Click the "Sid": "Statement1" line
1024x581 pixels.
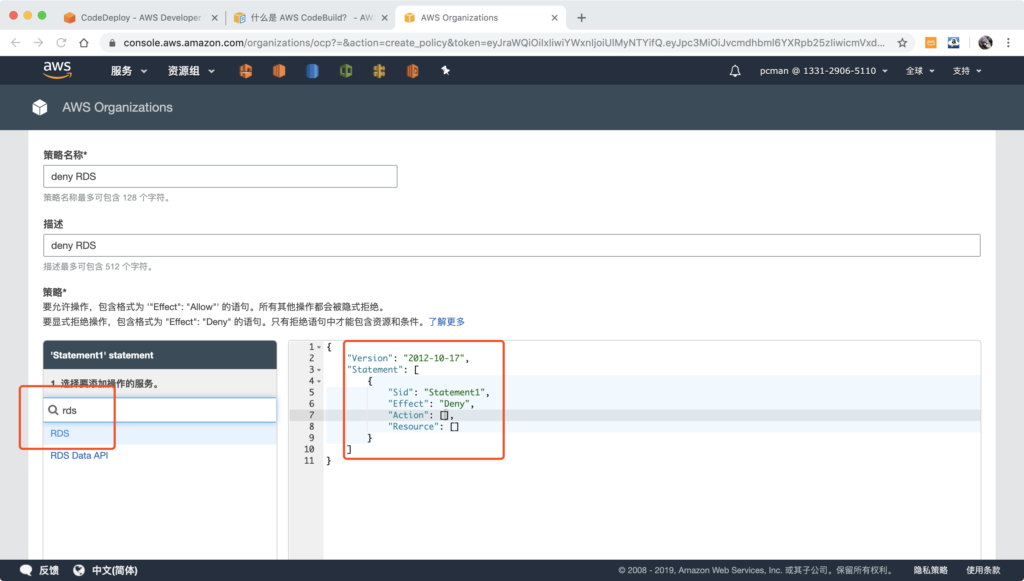[x=439, y=392]
